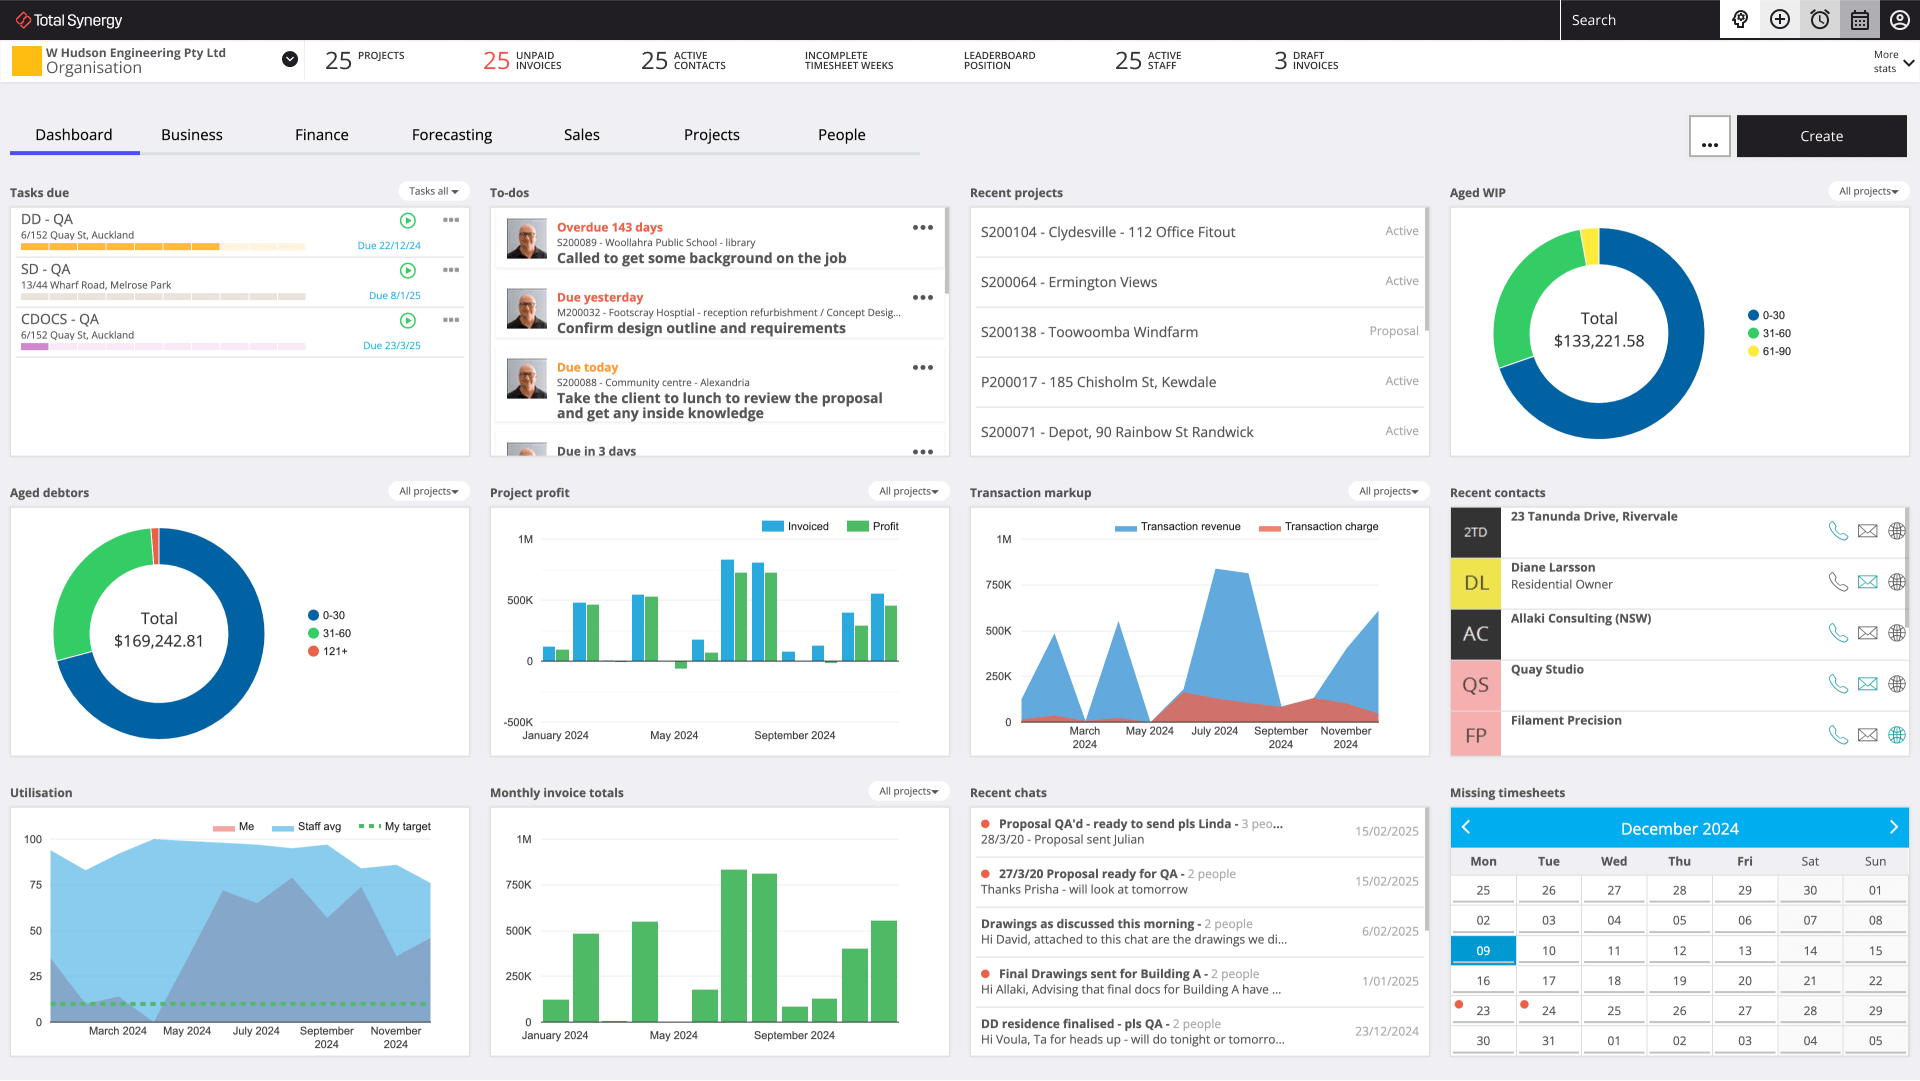Click on the S200104 Clydesville project link

point(1109,232)
